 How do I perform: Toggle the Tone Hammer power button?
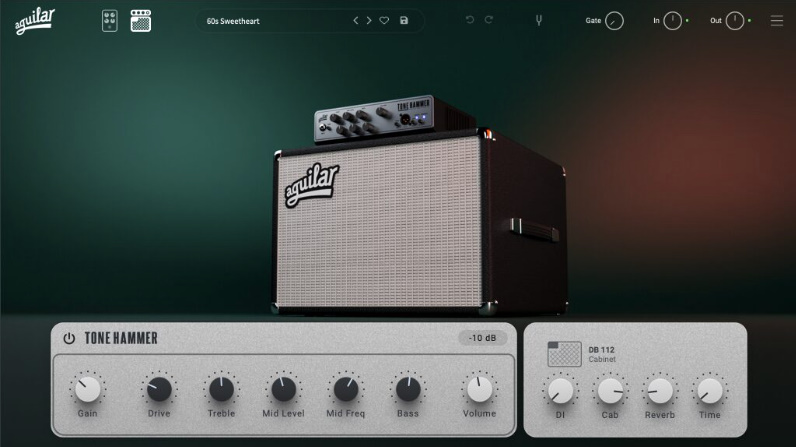[x=69, y=338]
